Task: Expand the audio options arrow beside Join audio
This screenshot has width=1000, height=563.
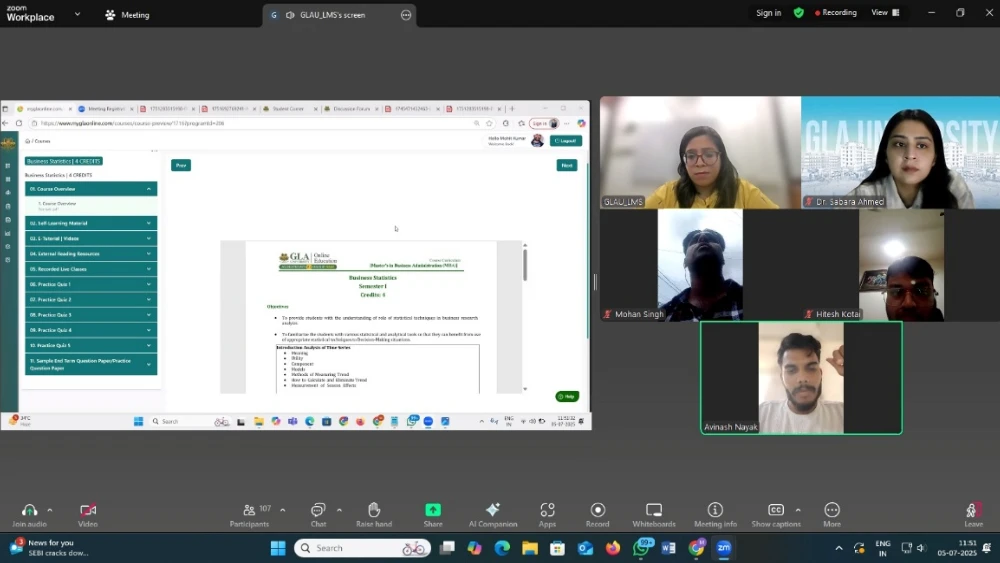Action: pos(50,510)
